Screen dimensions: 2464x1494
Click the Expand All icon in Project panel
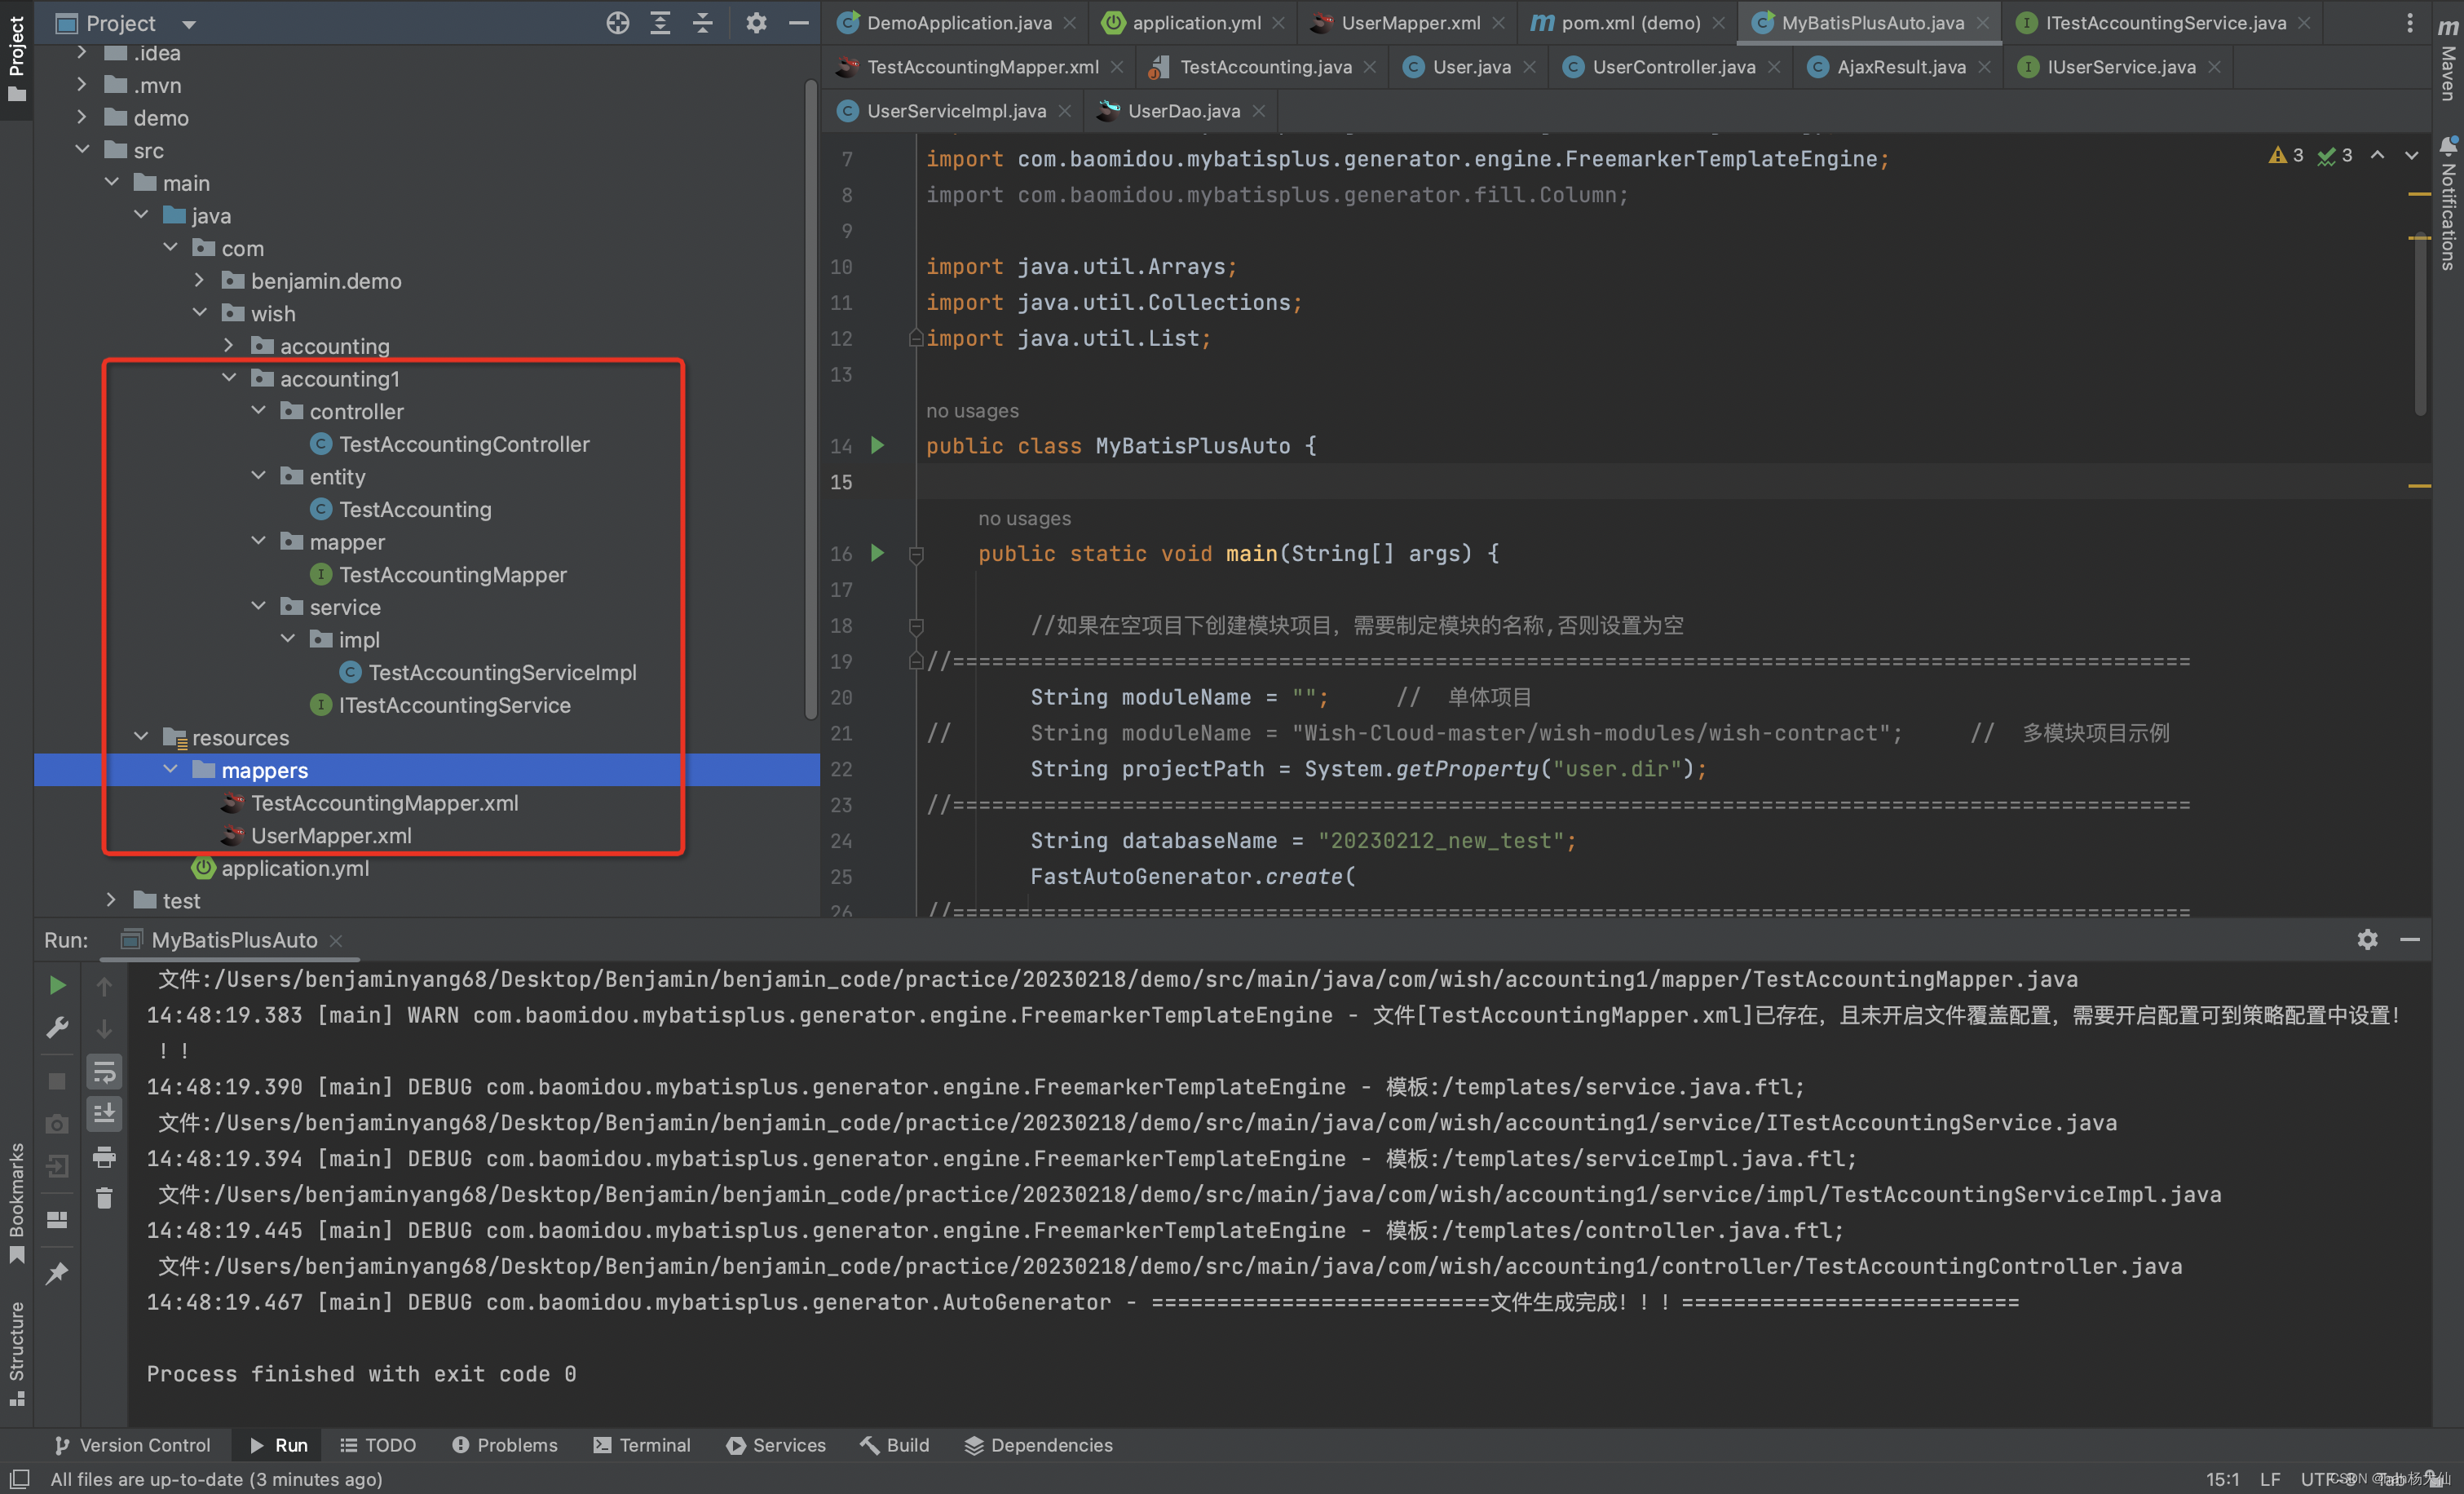click(660, 23)
